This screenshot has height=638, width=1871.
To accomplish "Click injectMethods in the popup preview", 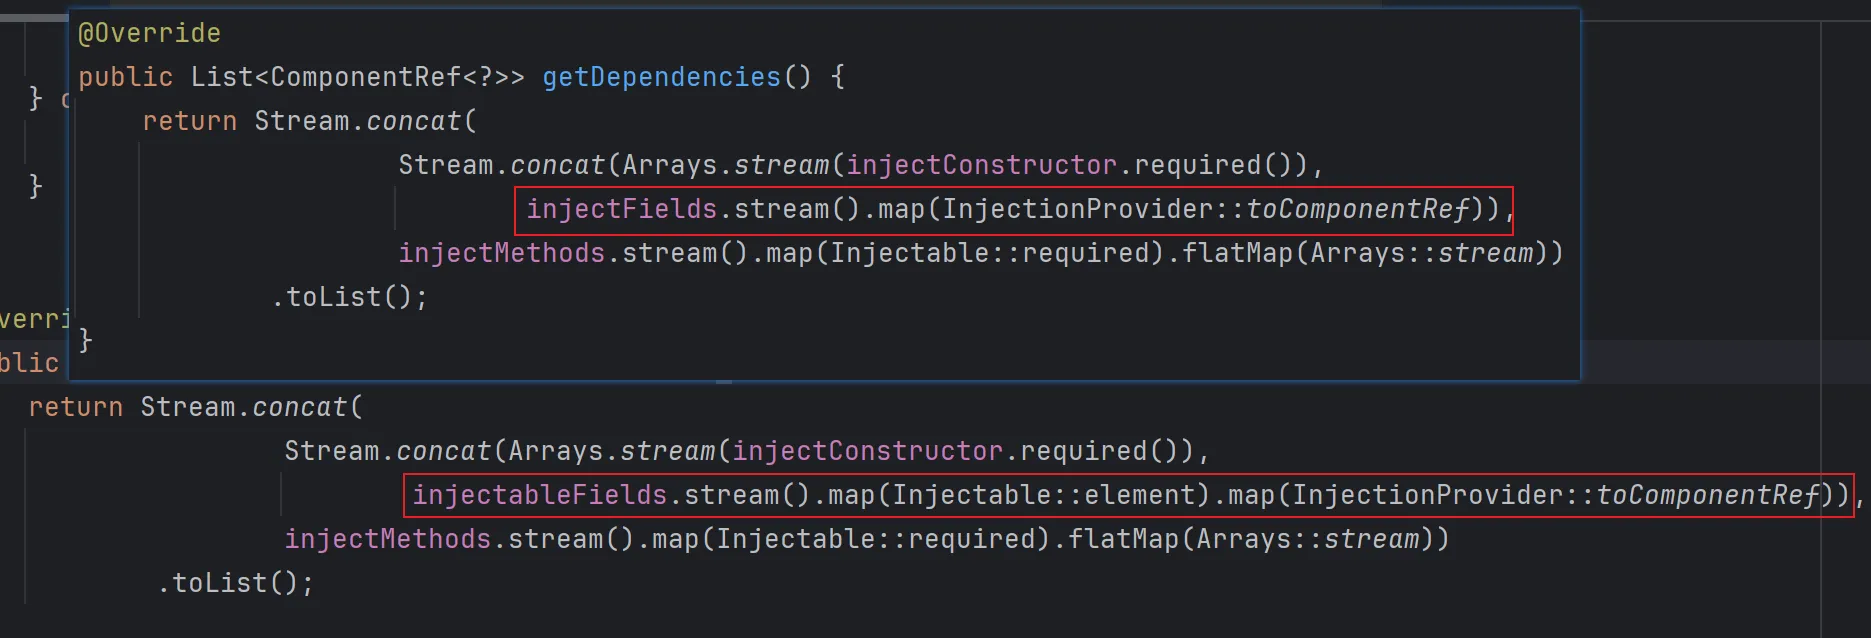I will 501,253.
